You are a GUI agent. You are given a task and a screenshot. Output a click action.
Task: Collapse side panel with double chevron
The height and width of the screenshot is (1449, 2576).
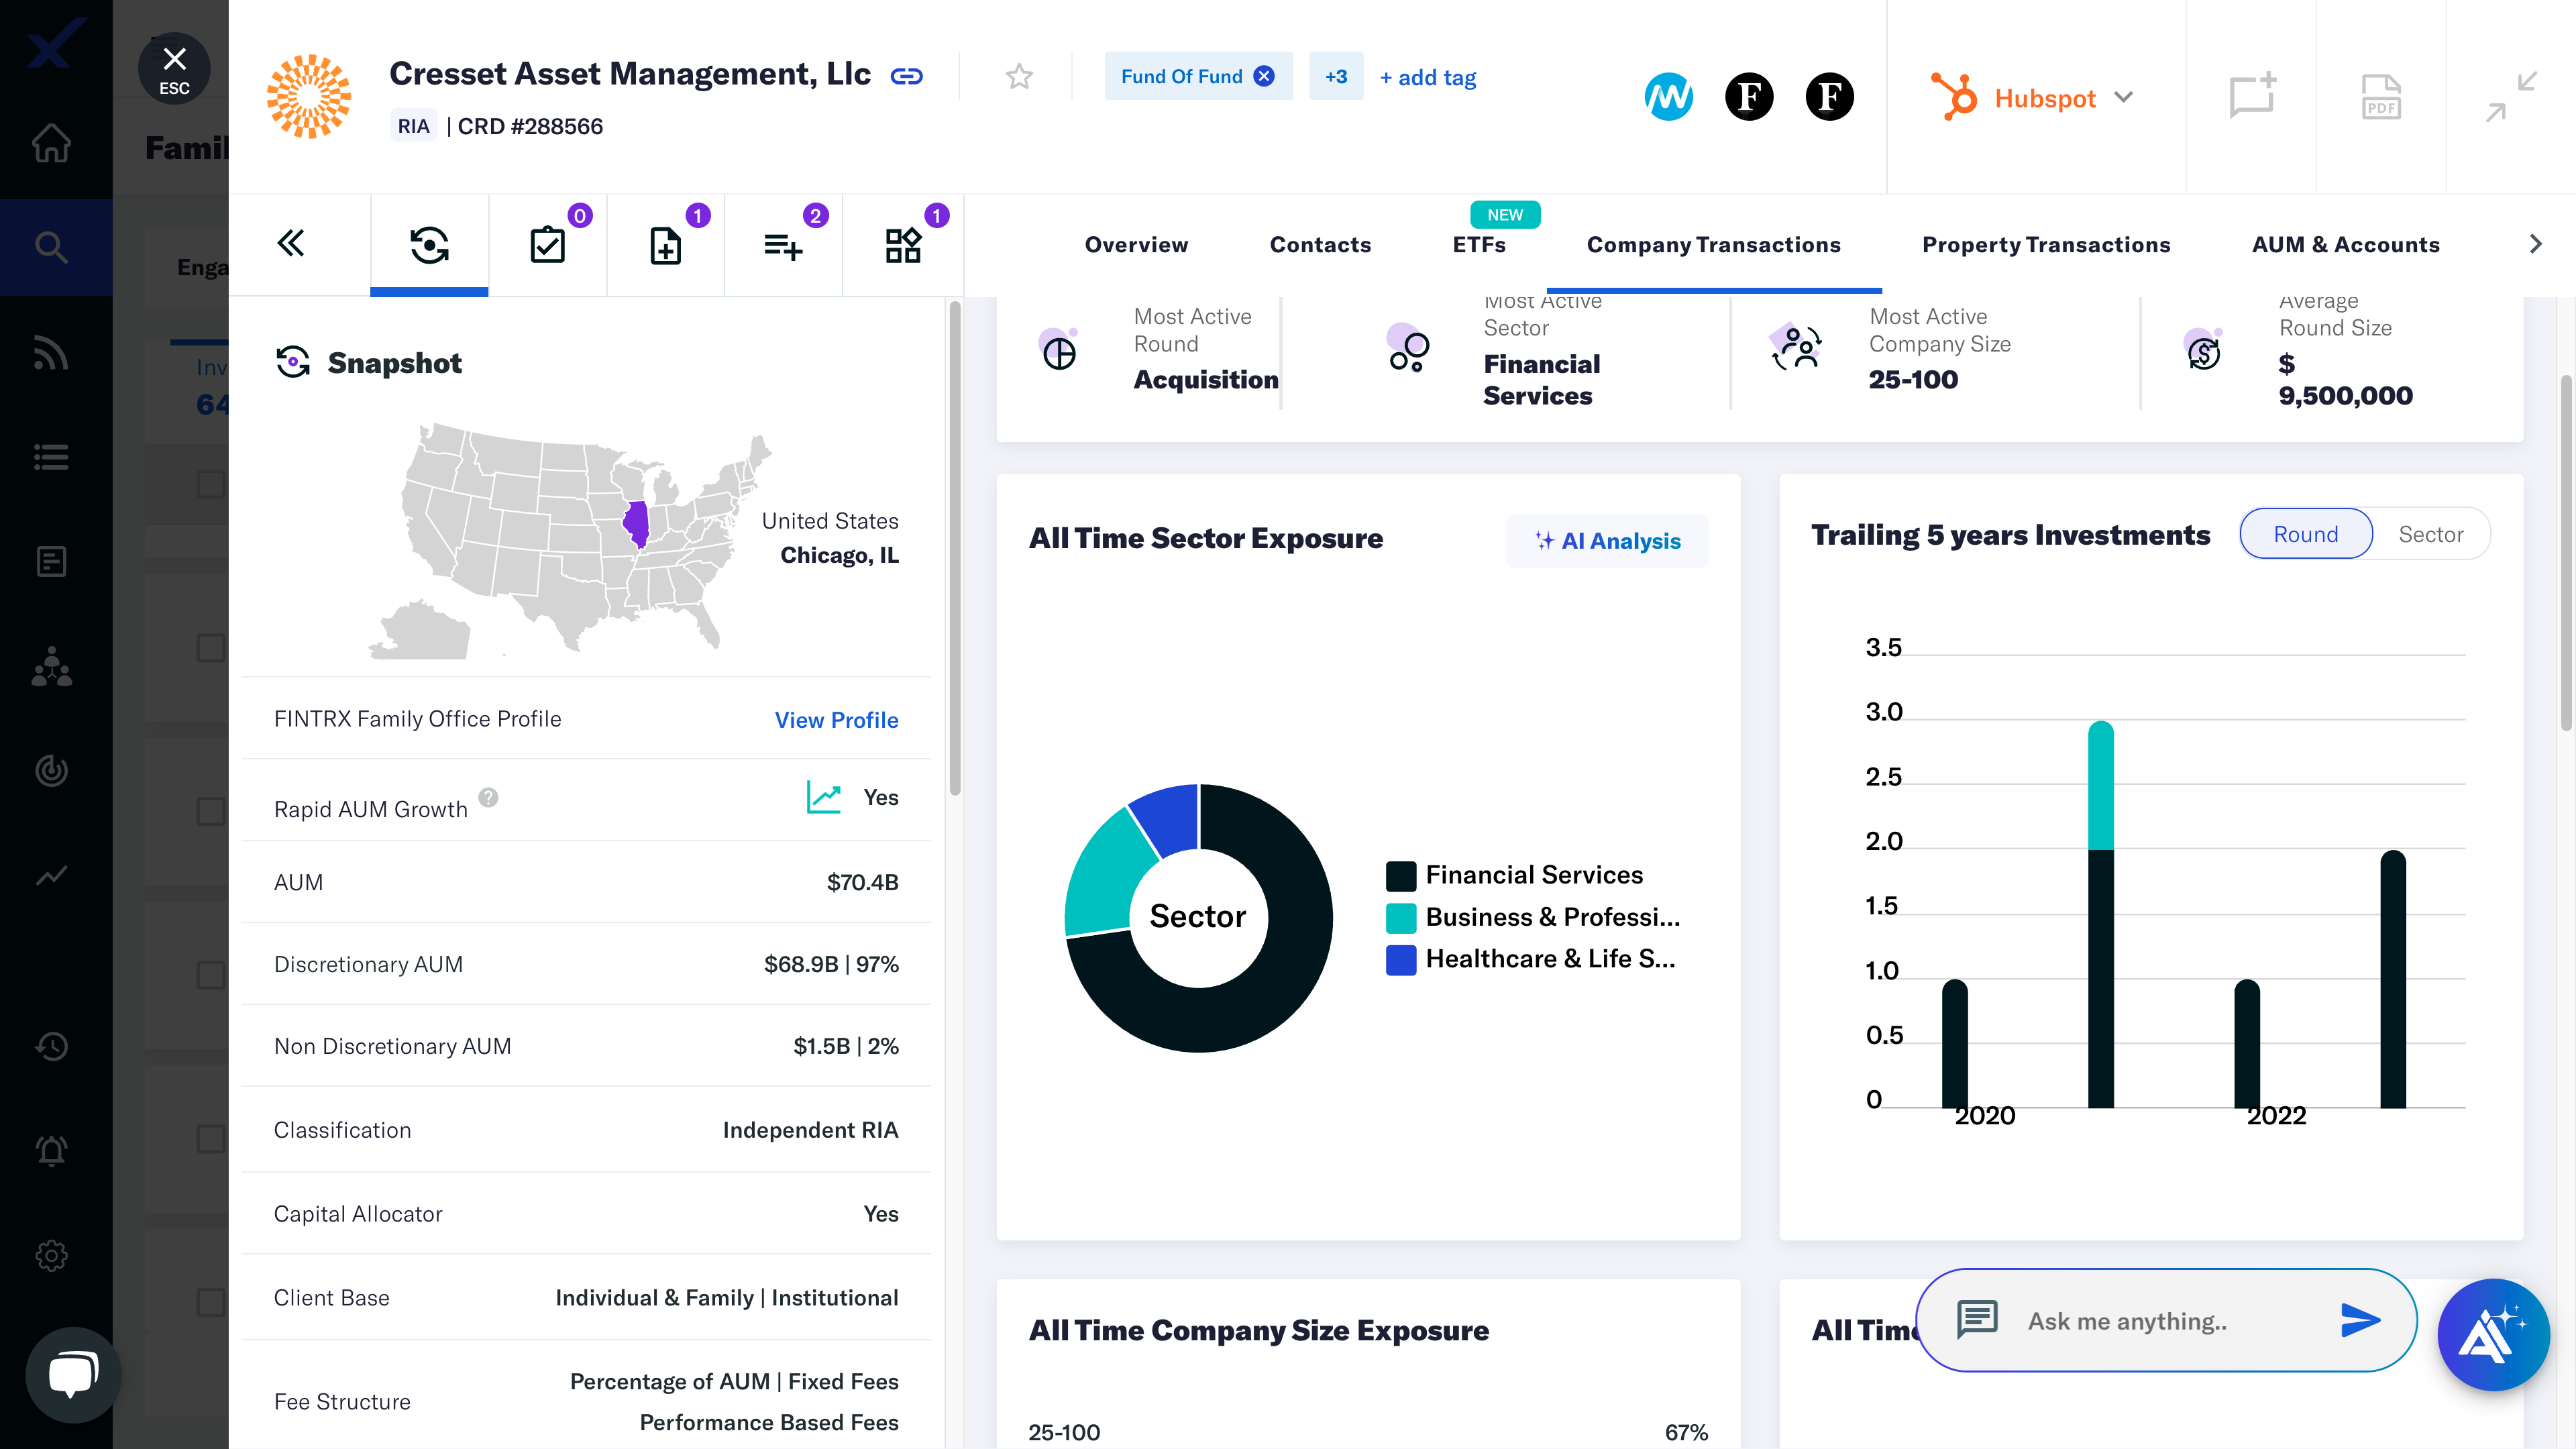tap(290, 244)
